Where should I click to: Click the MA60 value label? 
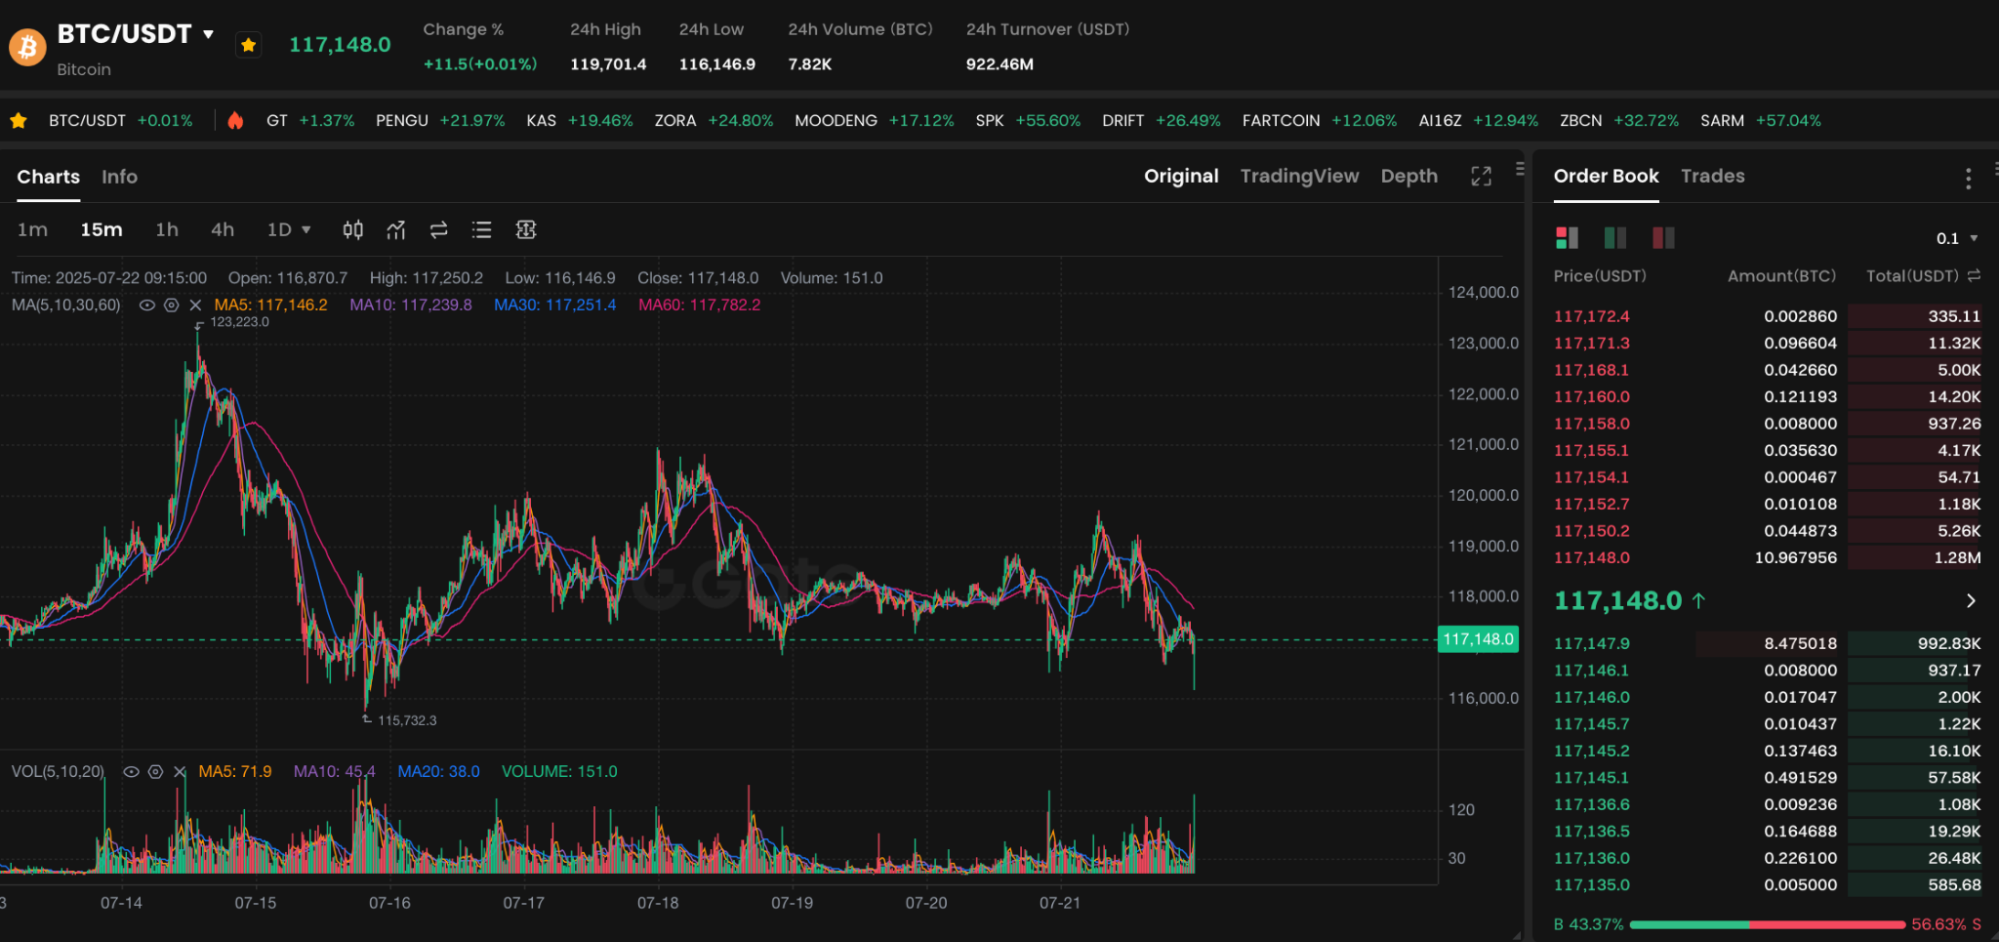click(x=699, y=305)
